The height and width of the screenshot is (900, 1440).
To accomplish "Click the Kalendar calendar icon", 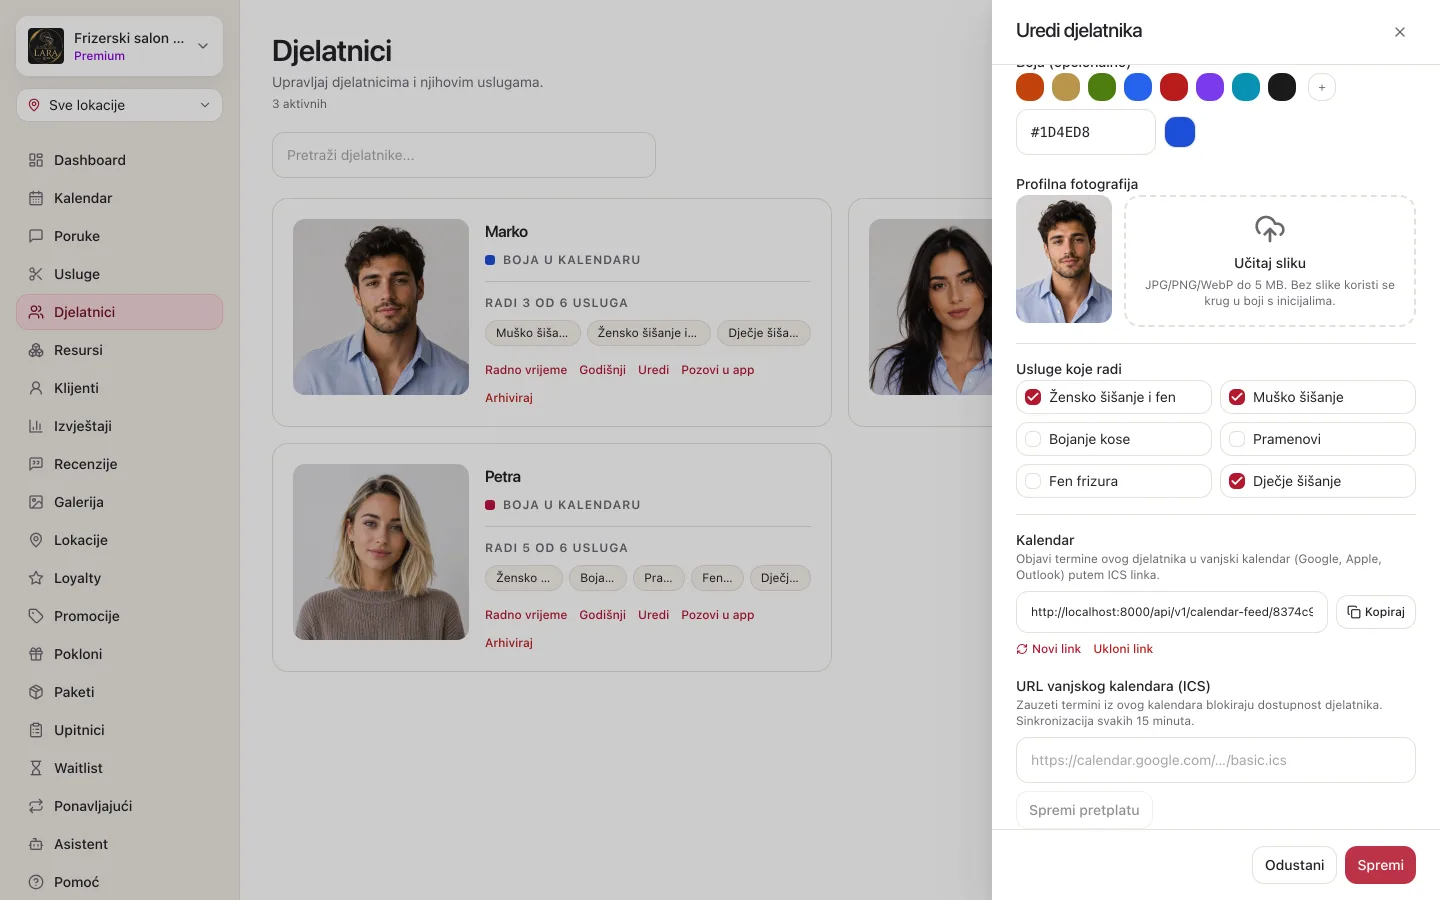I will [36, 198].
